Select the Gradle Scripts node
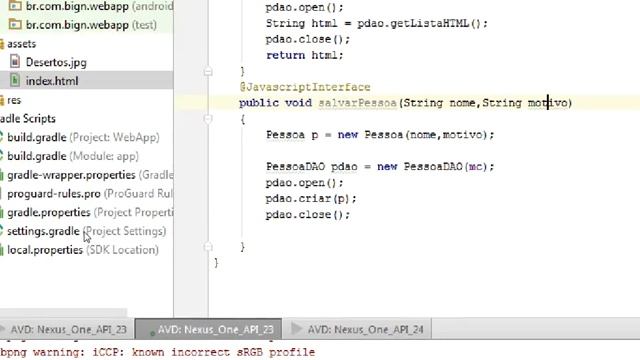 [28, 119]
